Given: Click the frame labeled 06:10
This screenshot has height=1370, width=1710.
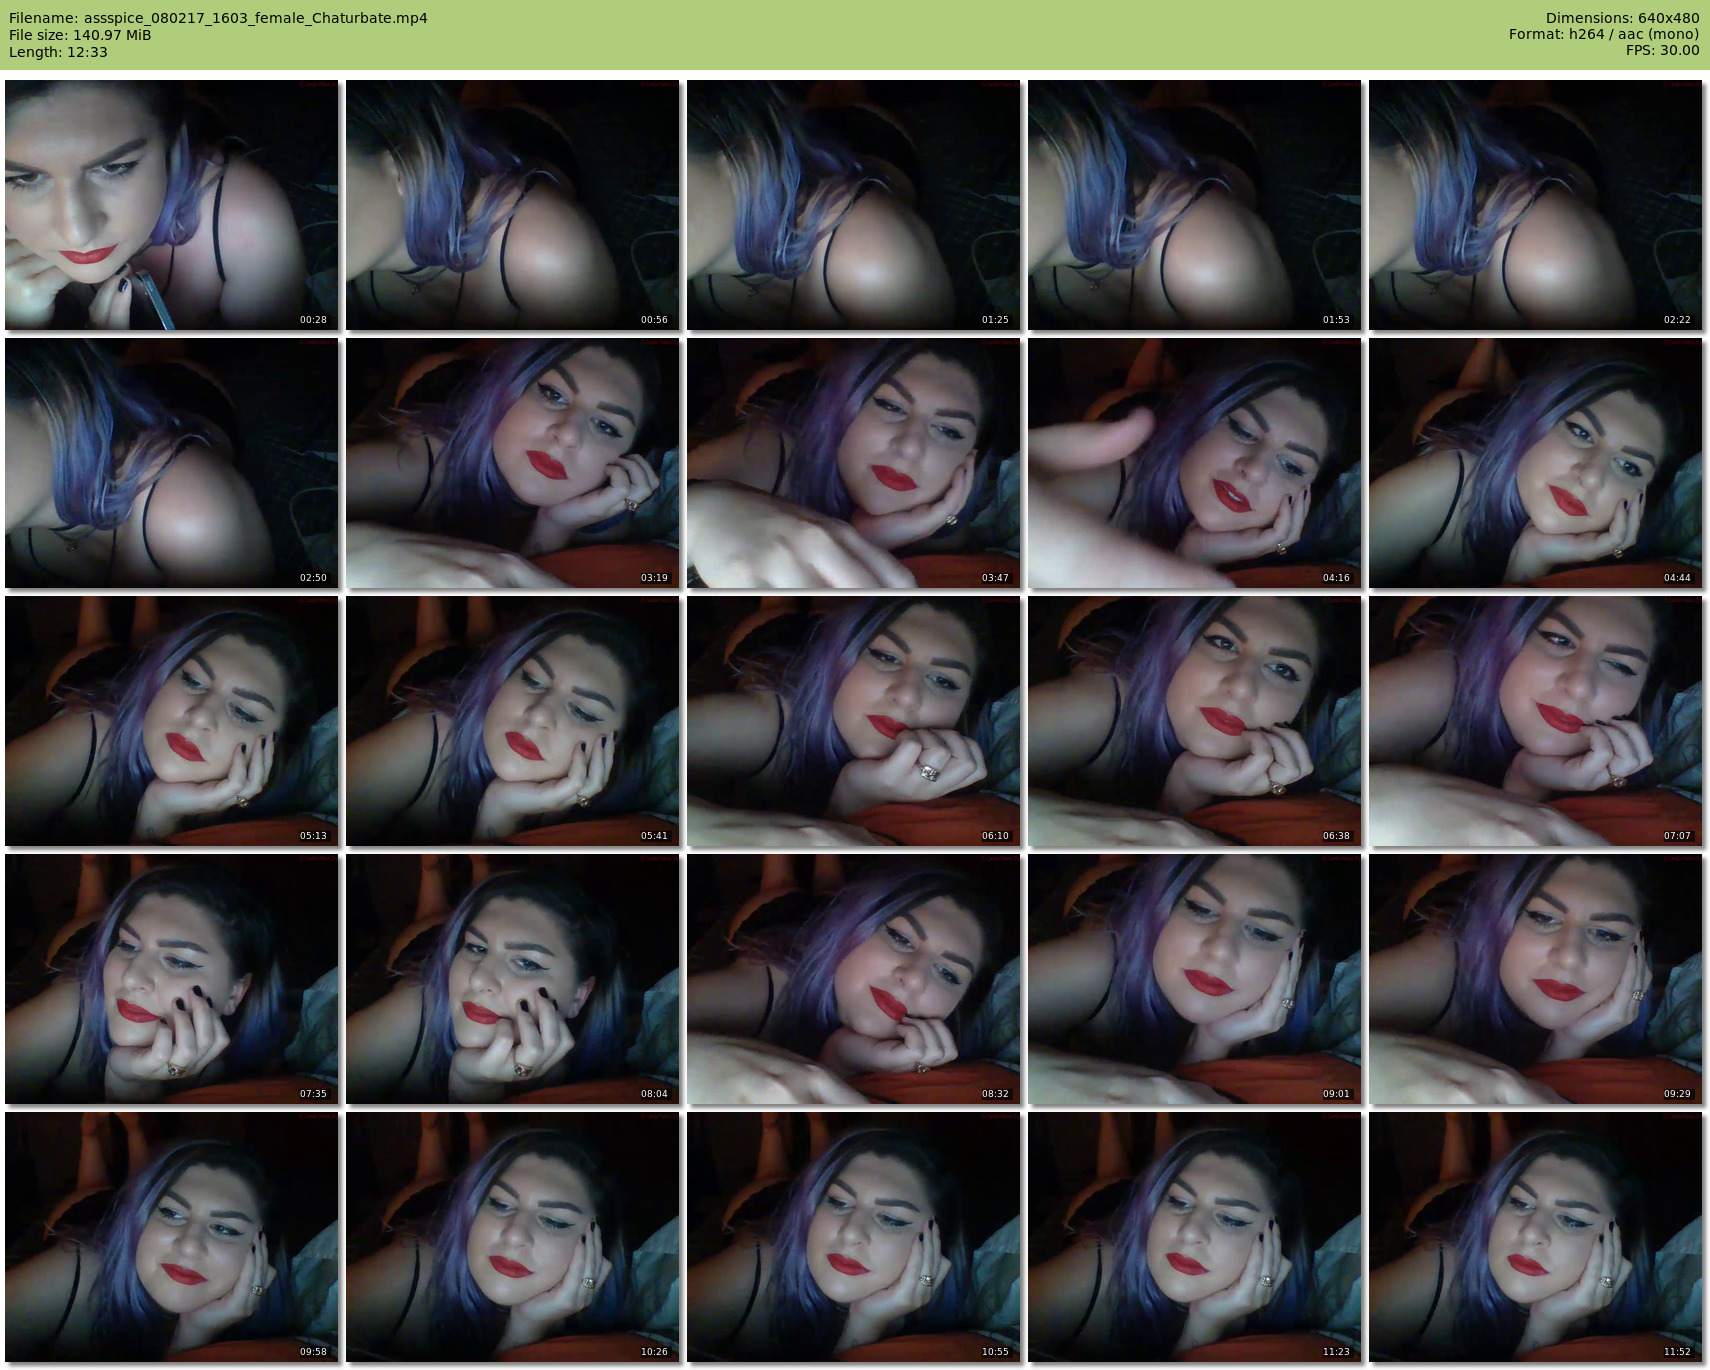Looking at the screenshot, I should point(853,721).
